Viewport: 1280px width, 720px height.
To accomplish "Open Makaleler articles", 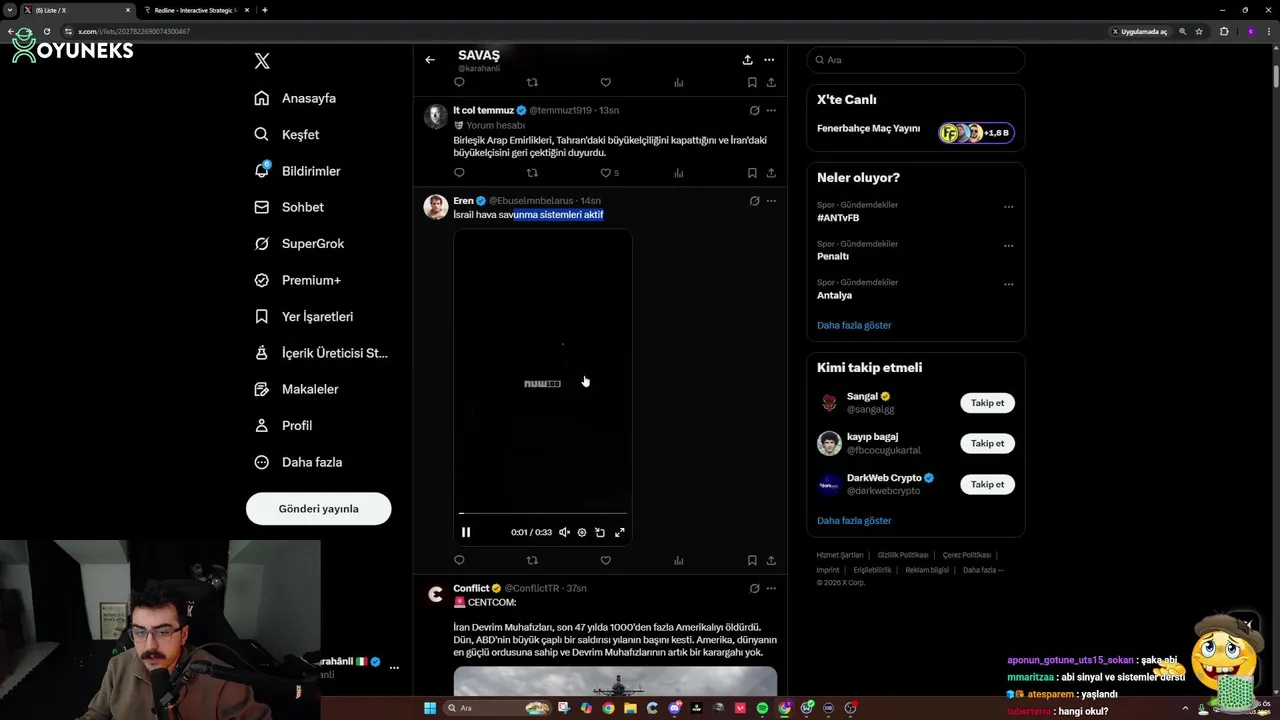I will 296,389.
